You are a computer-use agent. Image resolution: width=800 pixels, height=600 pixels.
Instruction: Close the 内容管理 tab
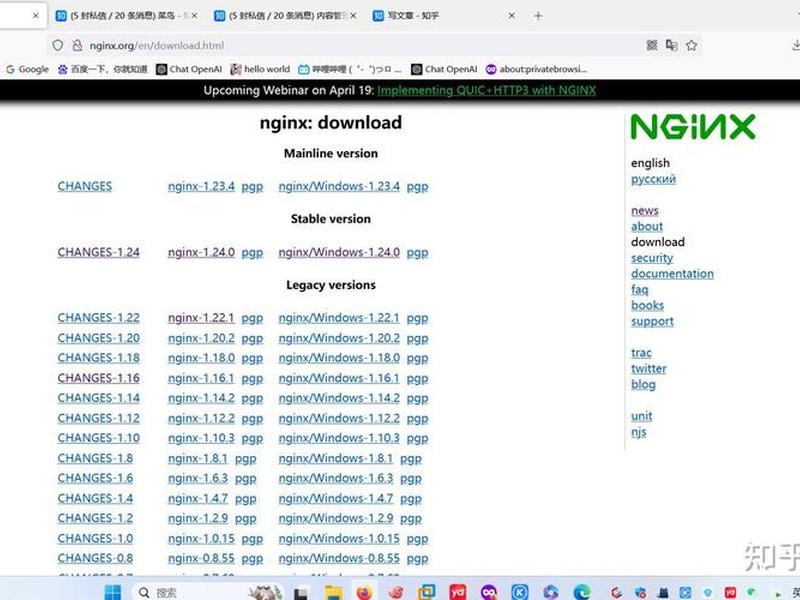click(354, 16)
